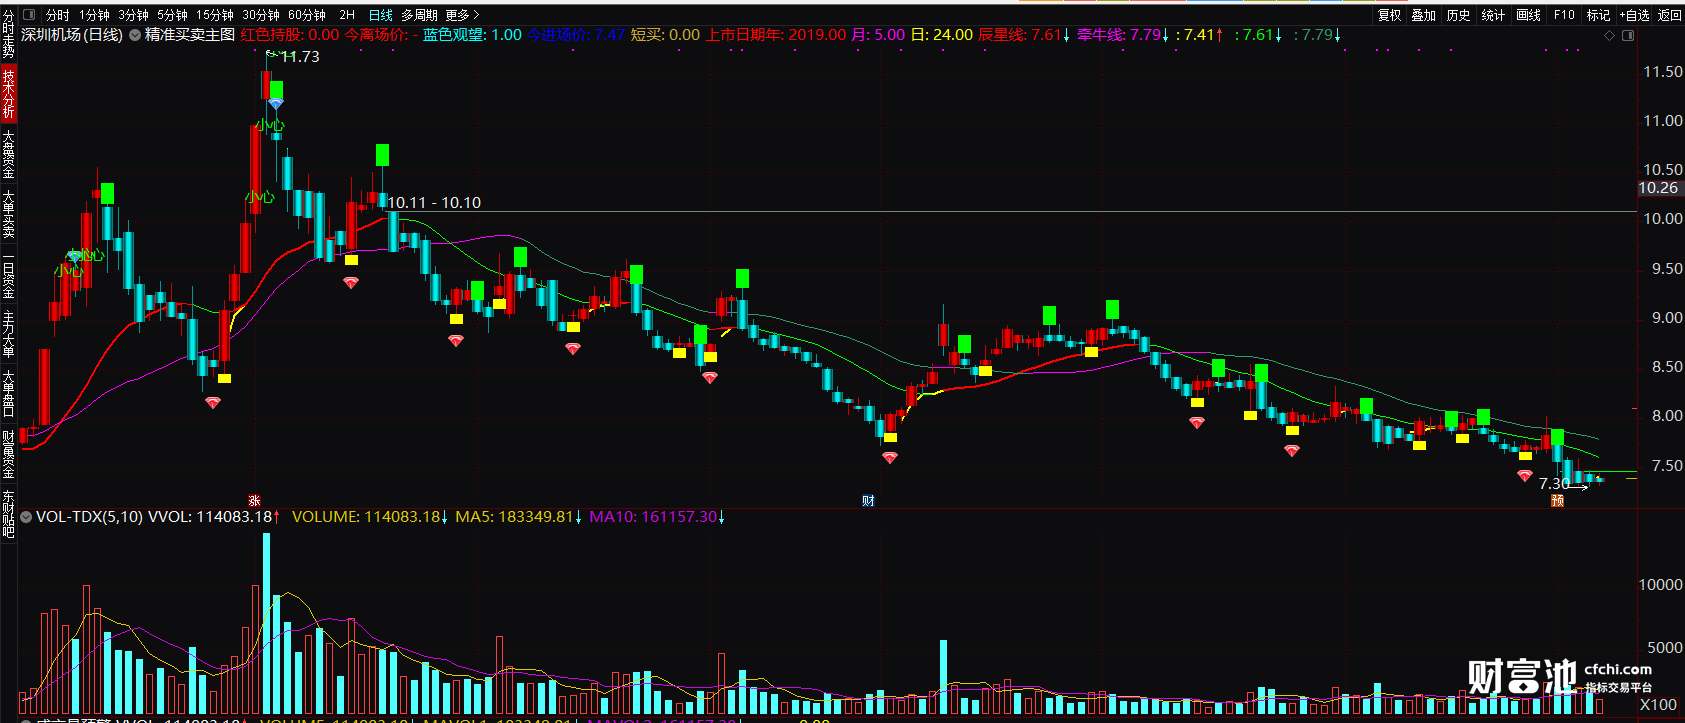The height and width of the screenshot is (723, 1685).
Task: Click the 涨 marker on the time axis
Action: coord(254,501)
